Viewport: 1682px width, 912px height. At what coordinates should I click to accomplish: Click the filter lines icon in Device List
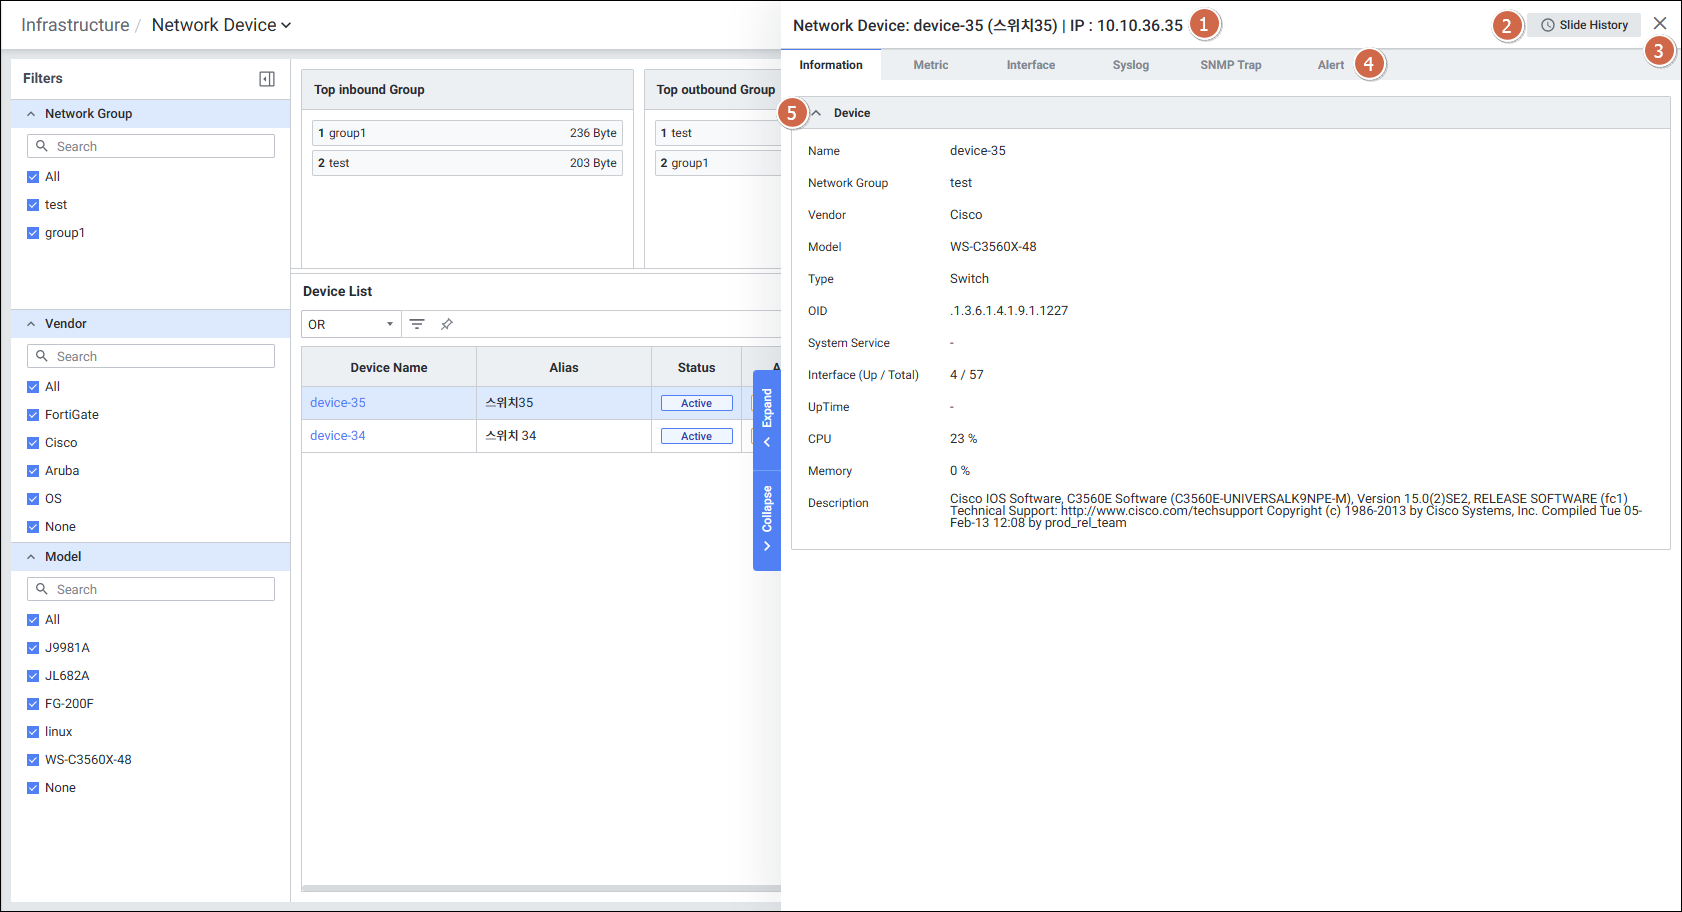(x=417, y=324)
